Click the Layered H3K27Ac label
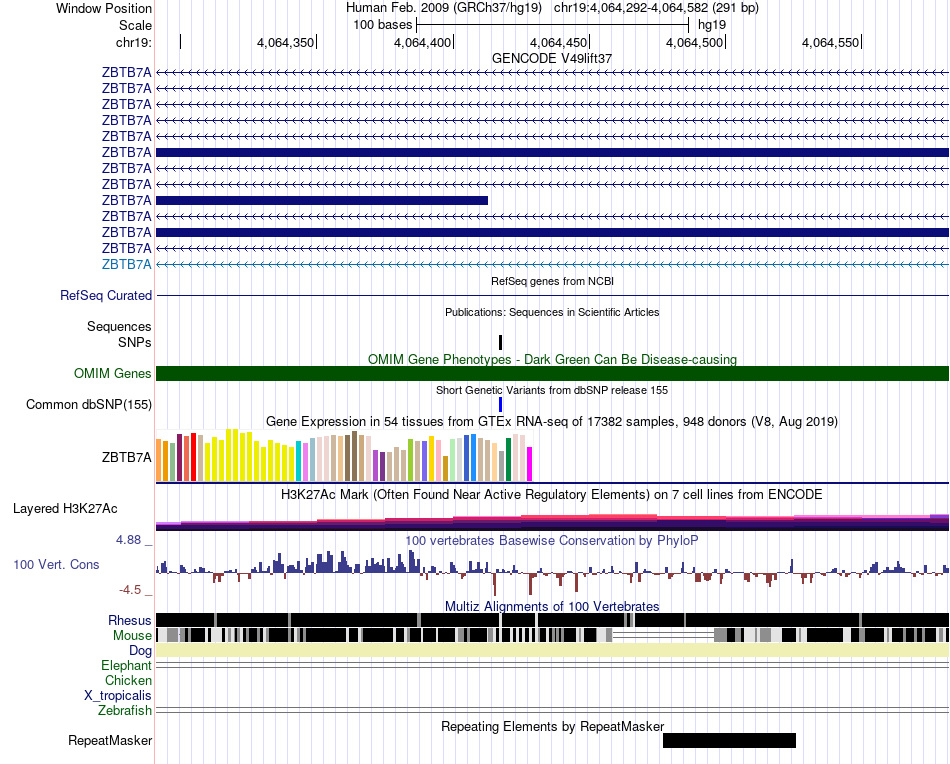The image size is (950, 764). click(65, 508)
